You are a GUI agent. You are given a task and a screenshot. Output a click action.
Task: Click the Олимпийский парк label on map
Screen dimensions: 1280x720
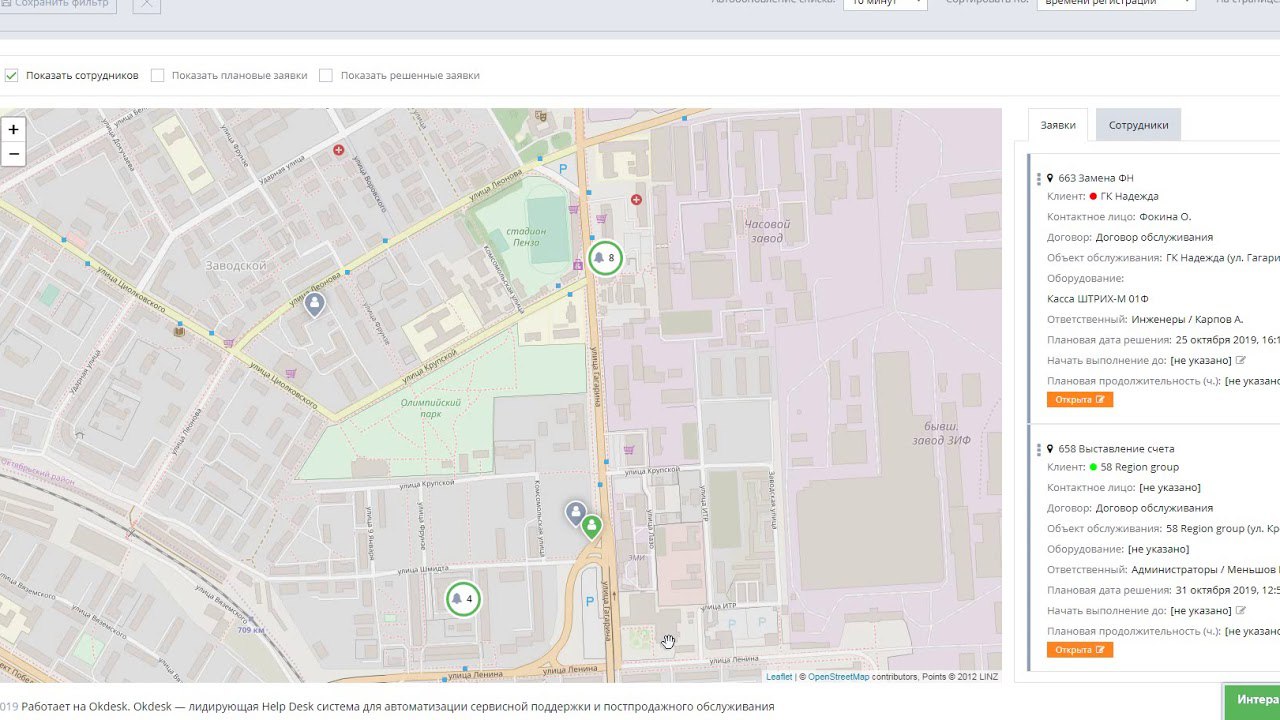click(431, 407)
